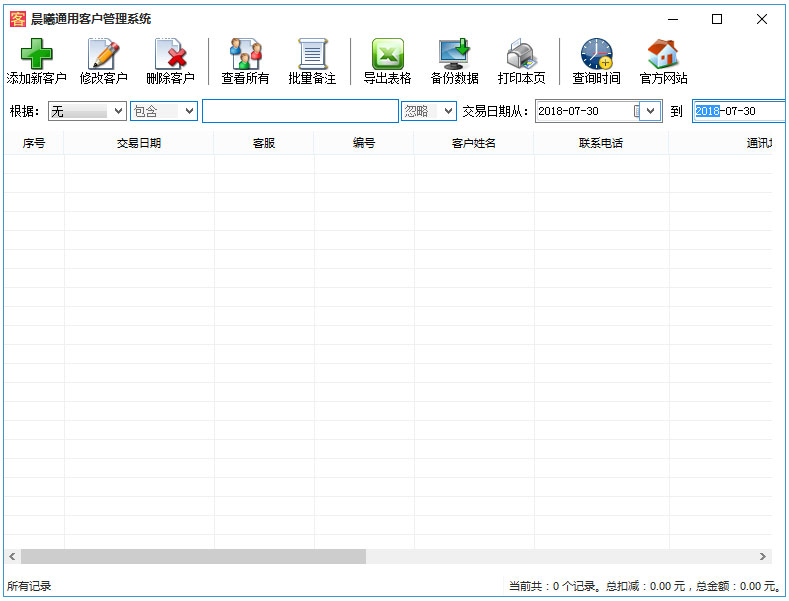Open the 根据 field dropdown showing 无
Viewport: 789px width, 601px height.
(x=87, y=111)
